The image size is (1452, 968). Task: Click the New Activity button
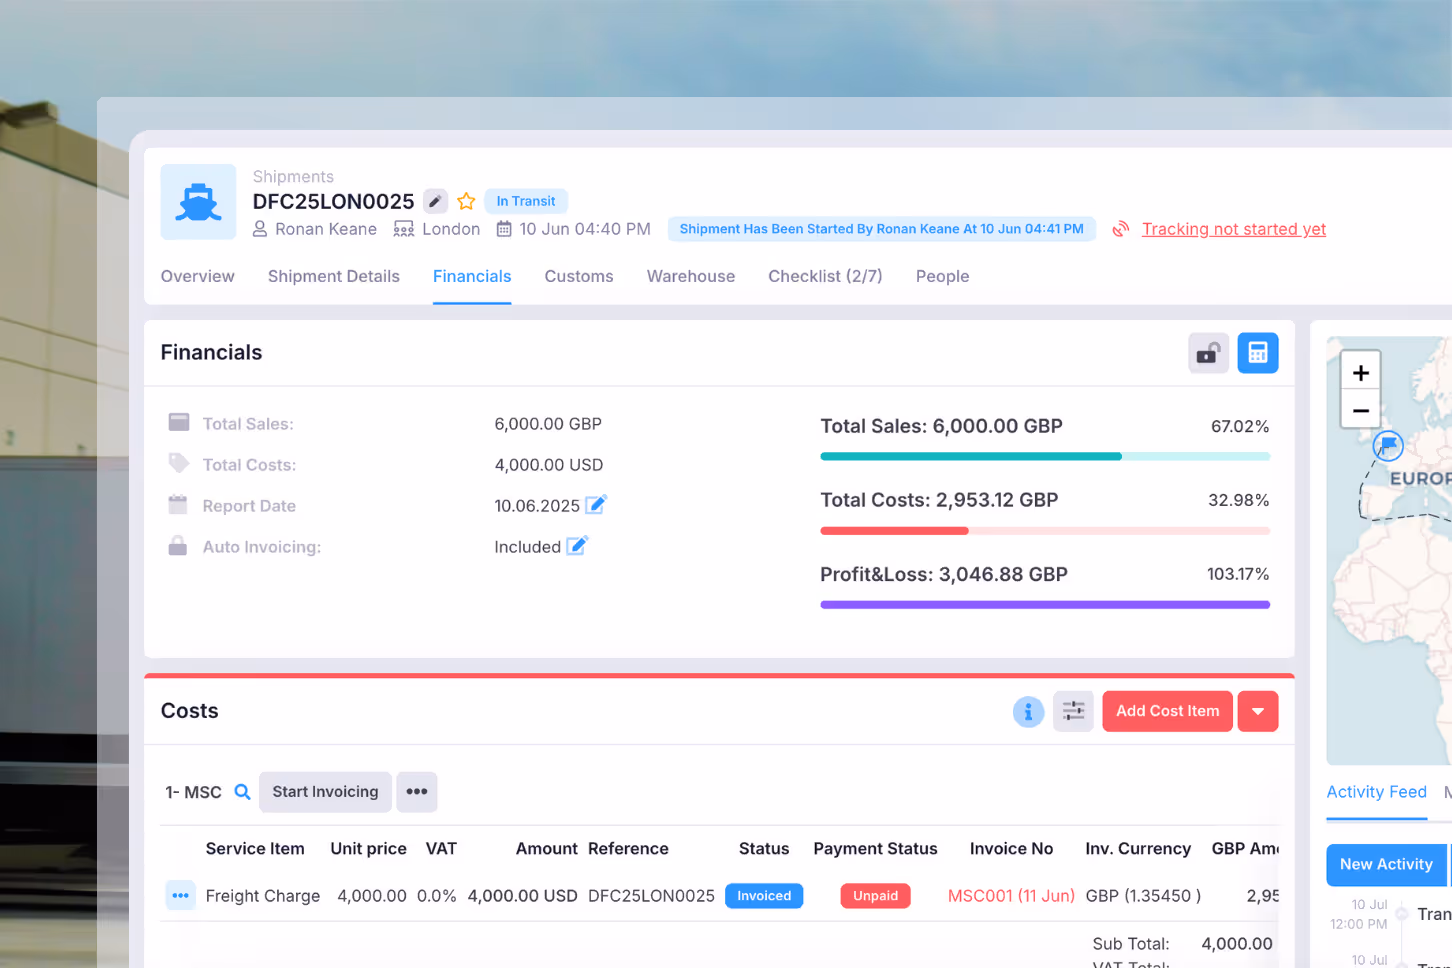[x=1386, y=865]
